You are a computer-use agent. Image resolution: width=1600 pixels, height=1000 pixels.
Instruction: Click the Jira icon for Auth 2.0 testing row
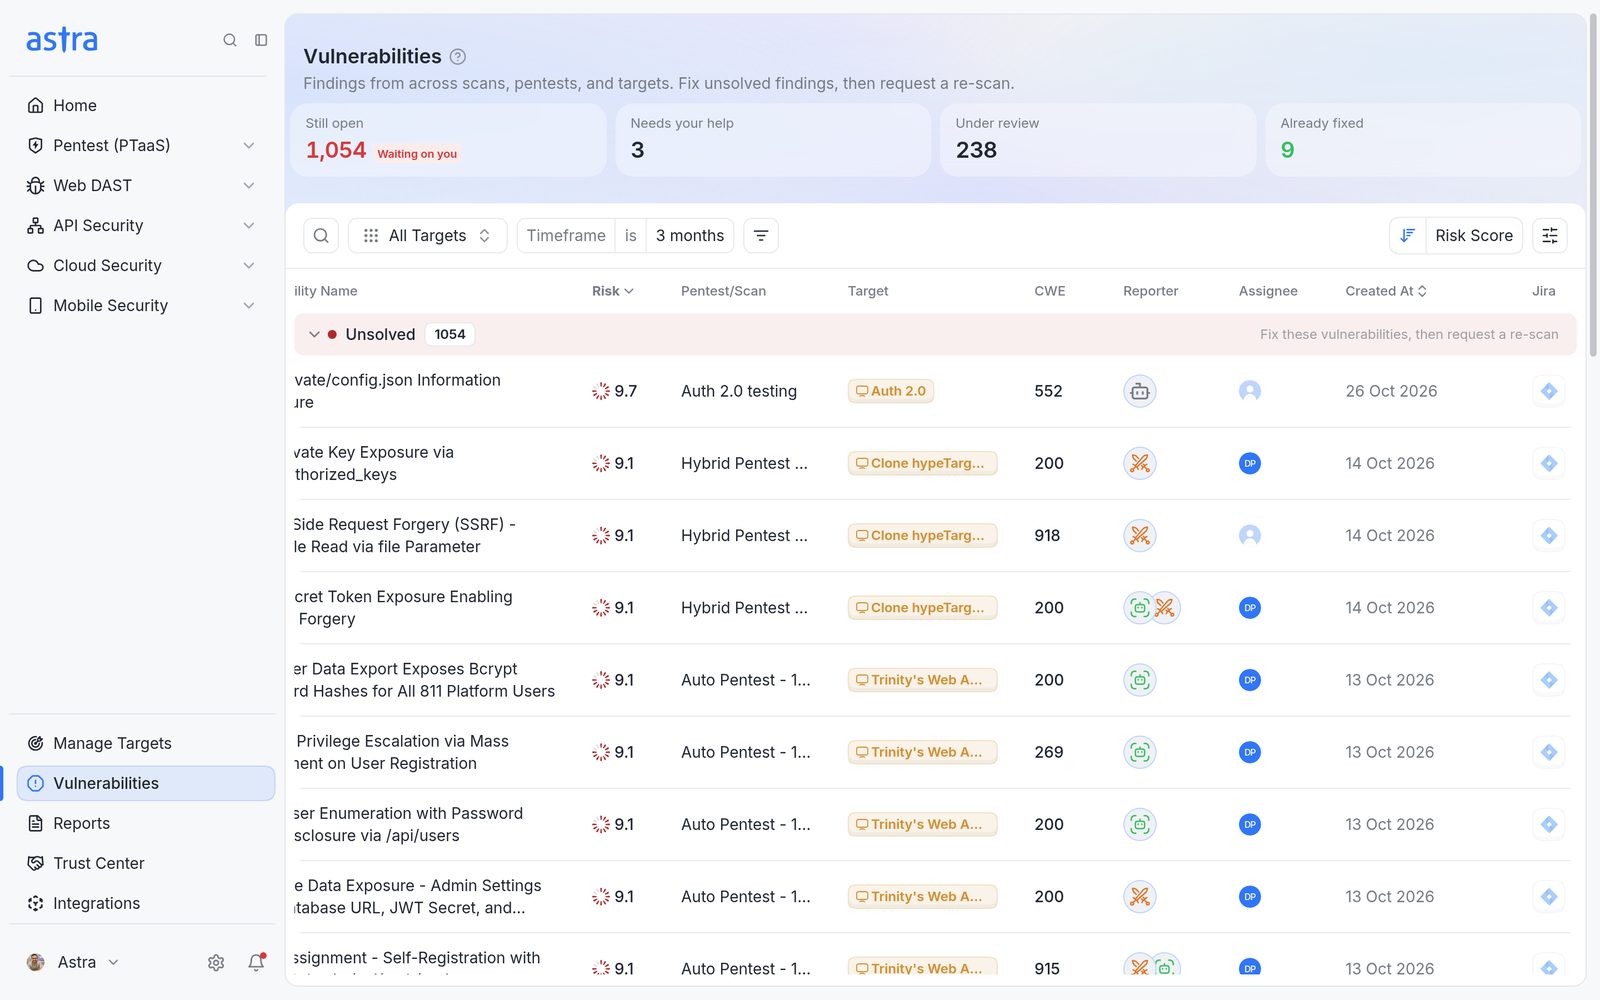coord(1549,391)
